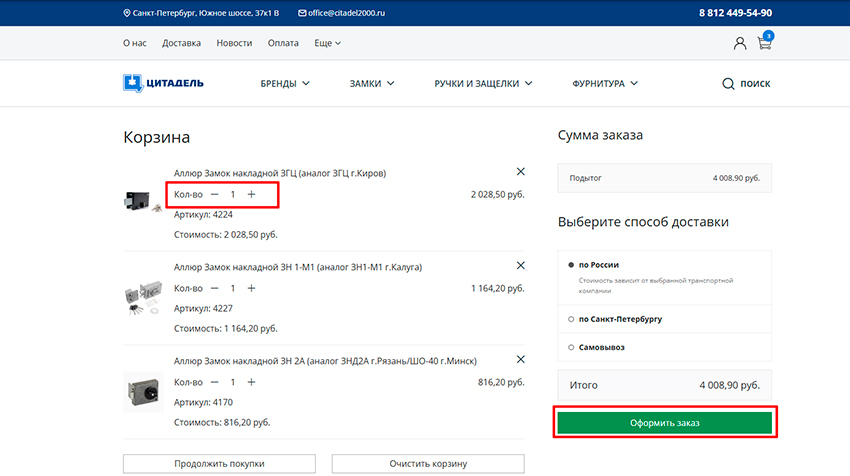The image size is (850, 476).
Task: Click the location pin address in header
Action: coord(201,13)
